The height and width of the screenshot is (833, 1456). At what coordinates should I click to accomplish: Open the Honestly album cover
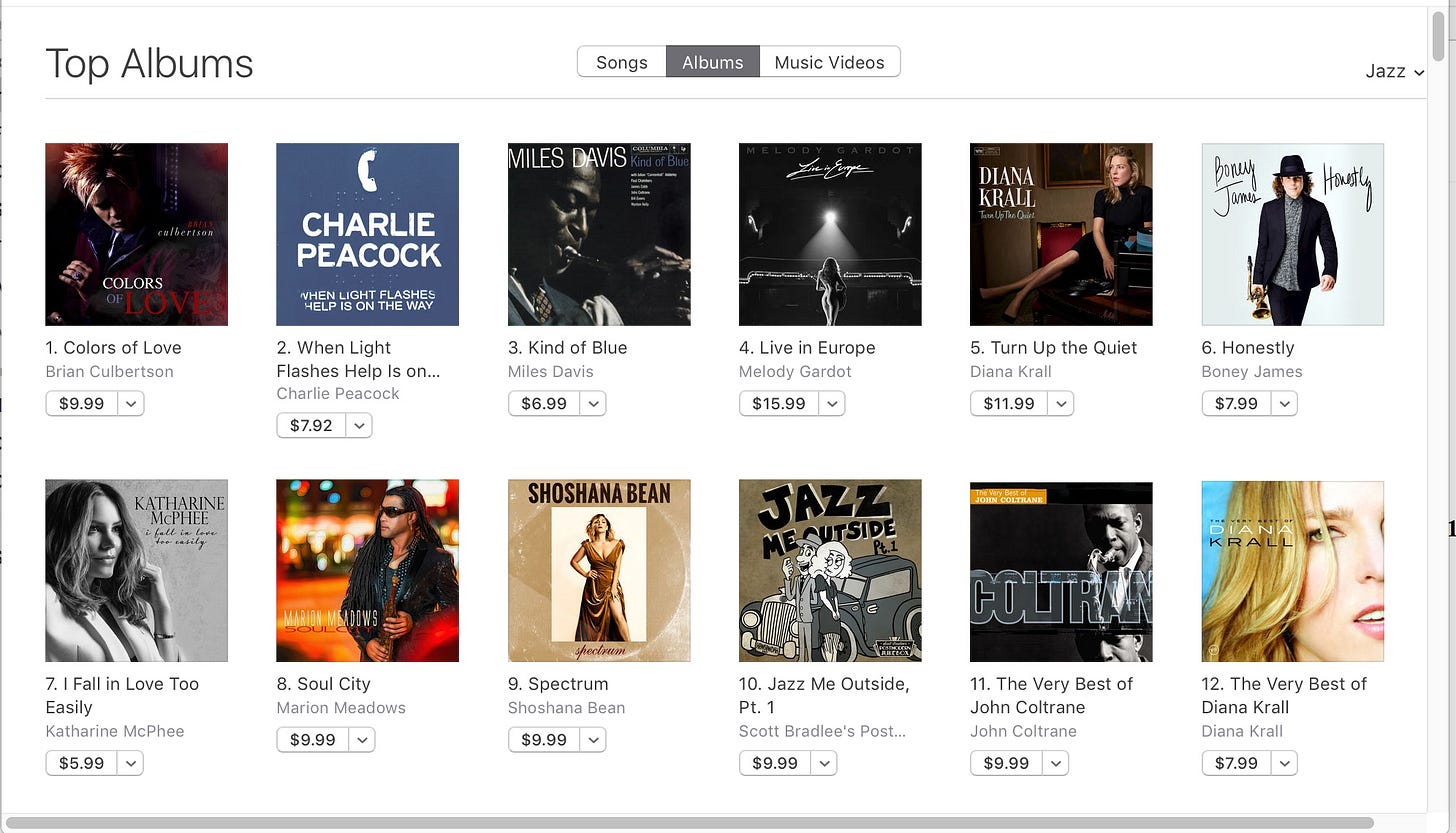coord(1293,234)
